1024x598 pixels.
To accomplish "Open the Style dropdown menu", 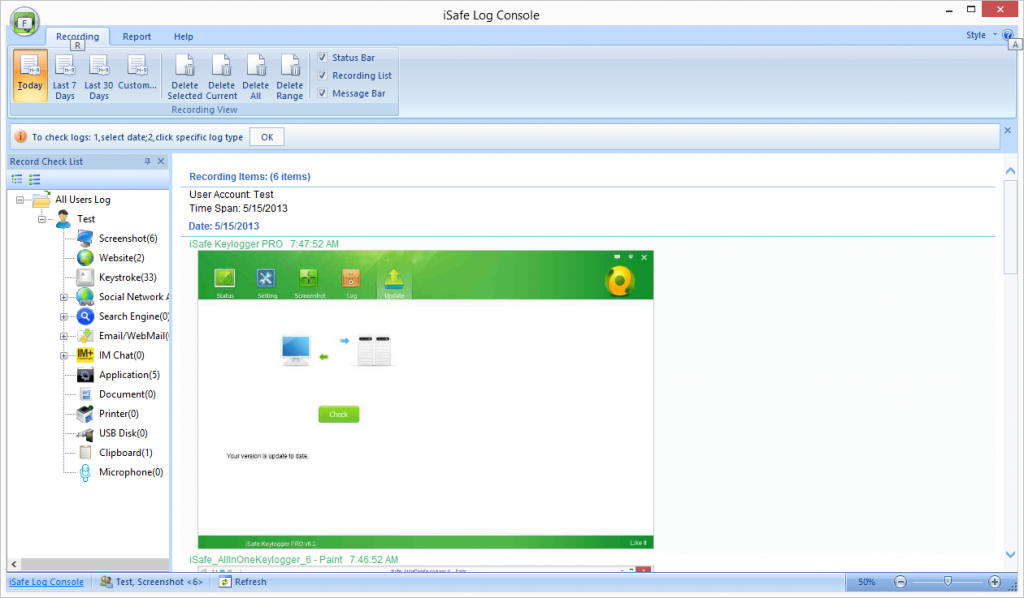I will point(980,36).
